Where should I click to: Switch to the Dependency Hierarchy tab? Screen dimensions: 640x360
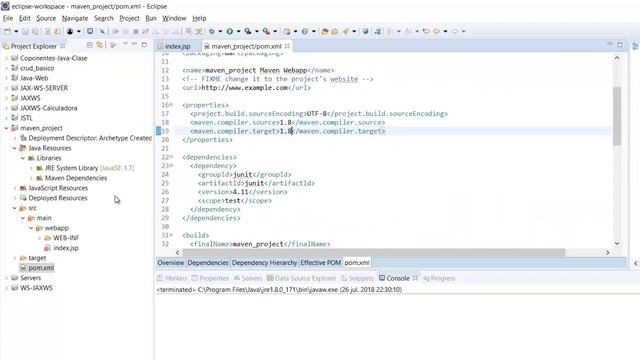(264, 262)
